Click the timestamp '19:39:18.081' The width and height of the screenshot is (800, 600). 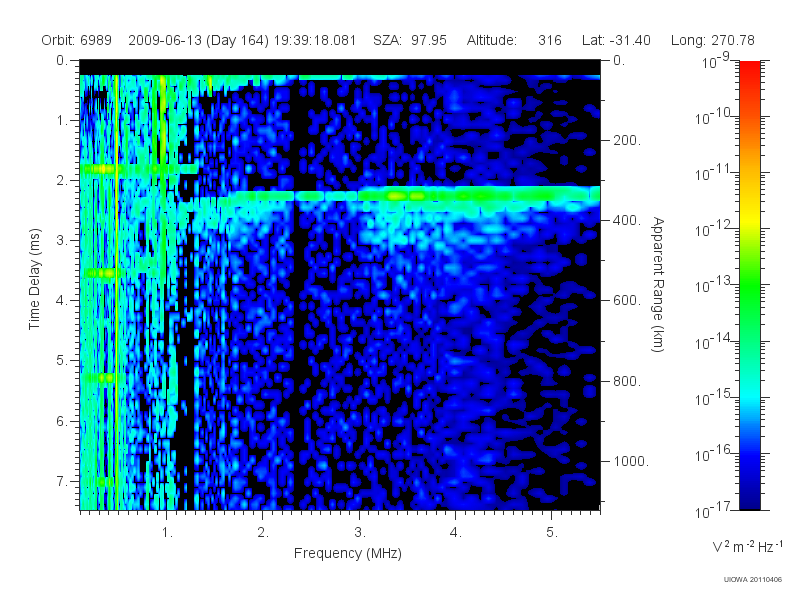click(315, 40)
